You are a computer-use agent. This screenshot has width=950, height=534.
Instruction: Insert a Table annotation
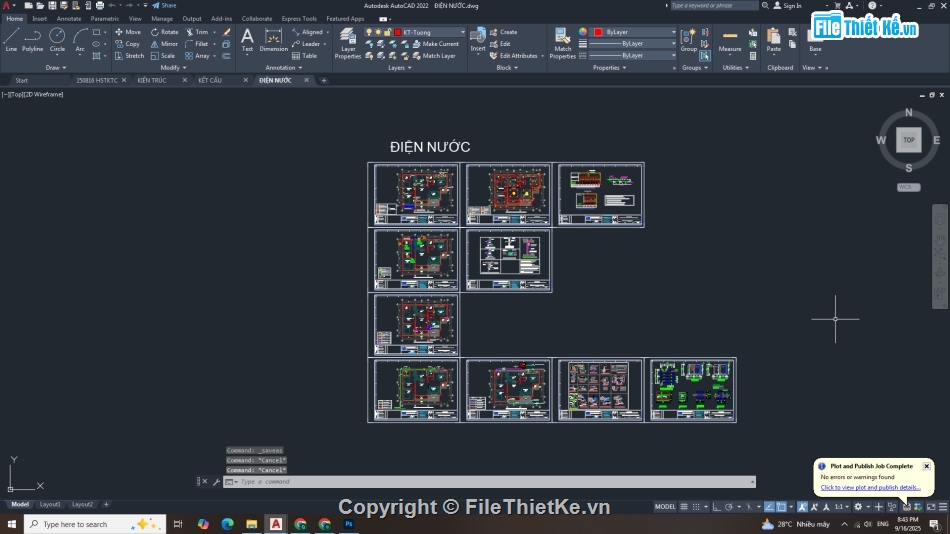click(x=304, y=56)
